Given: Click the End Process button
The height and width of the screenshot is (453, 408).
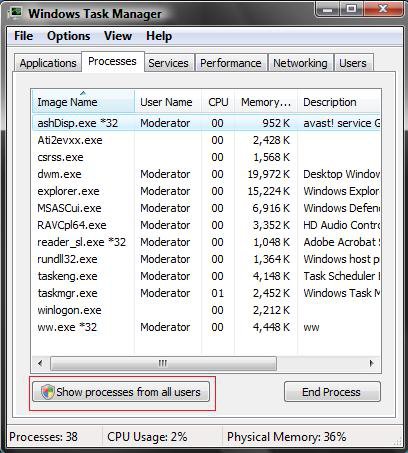Looking at the screenshot, I should [332, 392].
